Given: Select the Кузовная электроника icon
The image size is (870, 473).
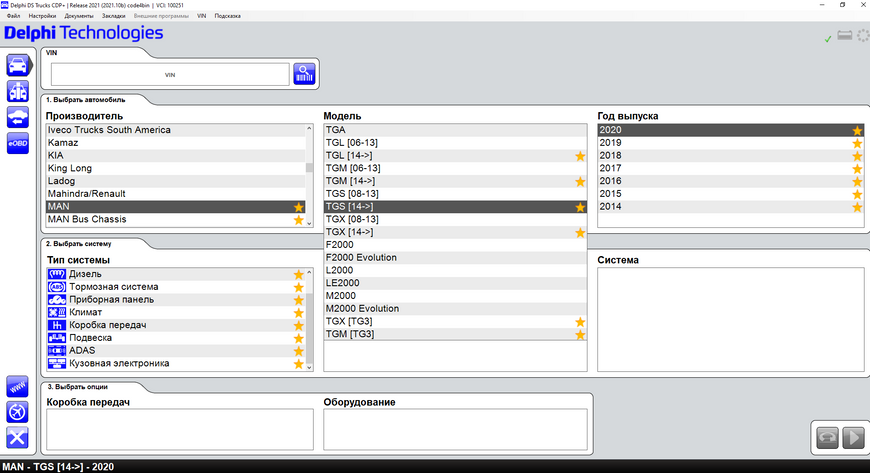Looking at the screenshot, I should pyautogui.click(x=57, y=363).
